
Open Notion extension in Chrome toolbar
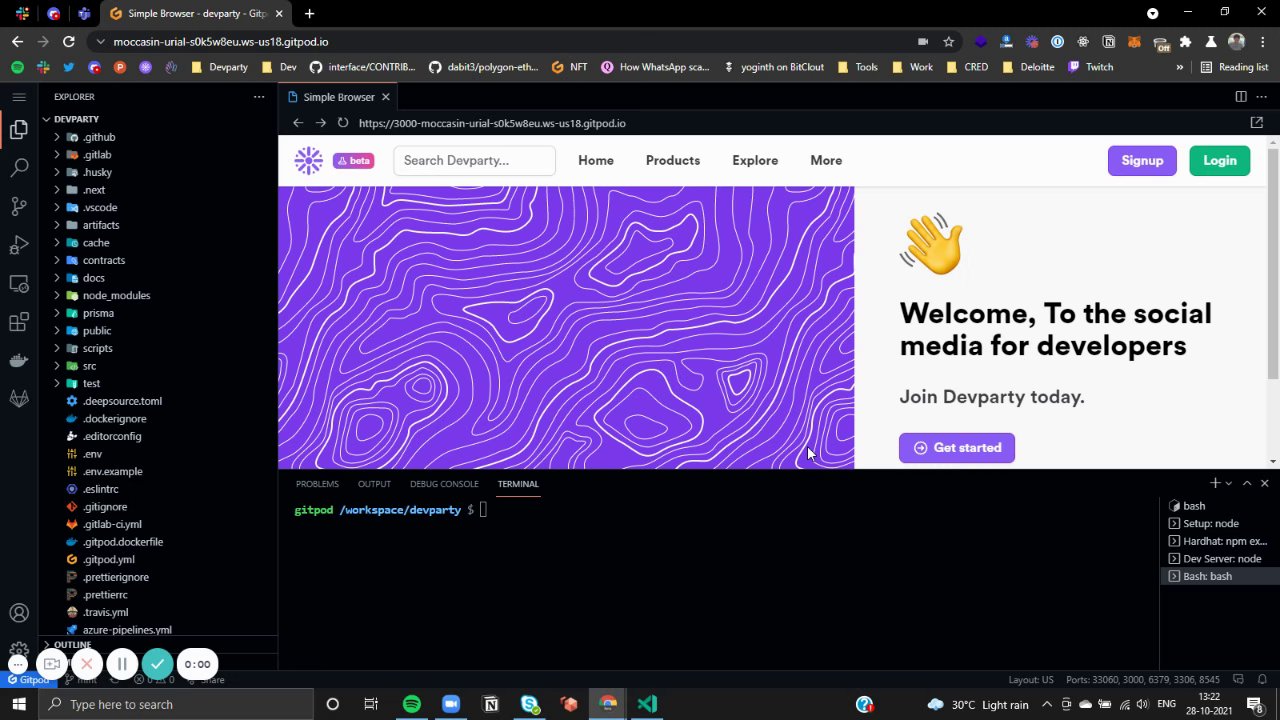click(1109, 42)
